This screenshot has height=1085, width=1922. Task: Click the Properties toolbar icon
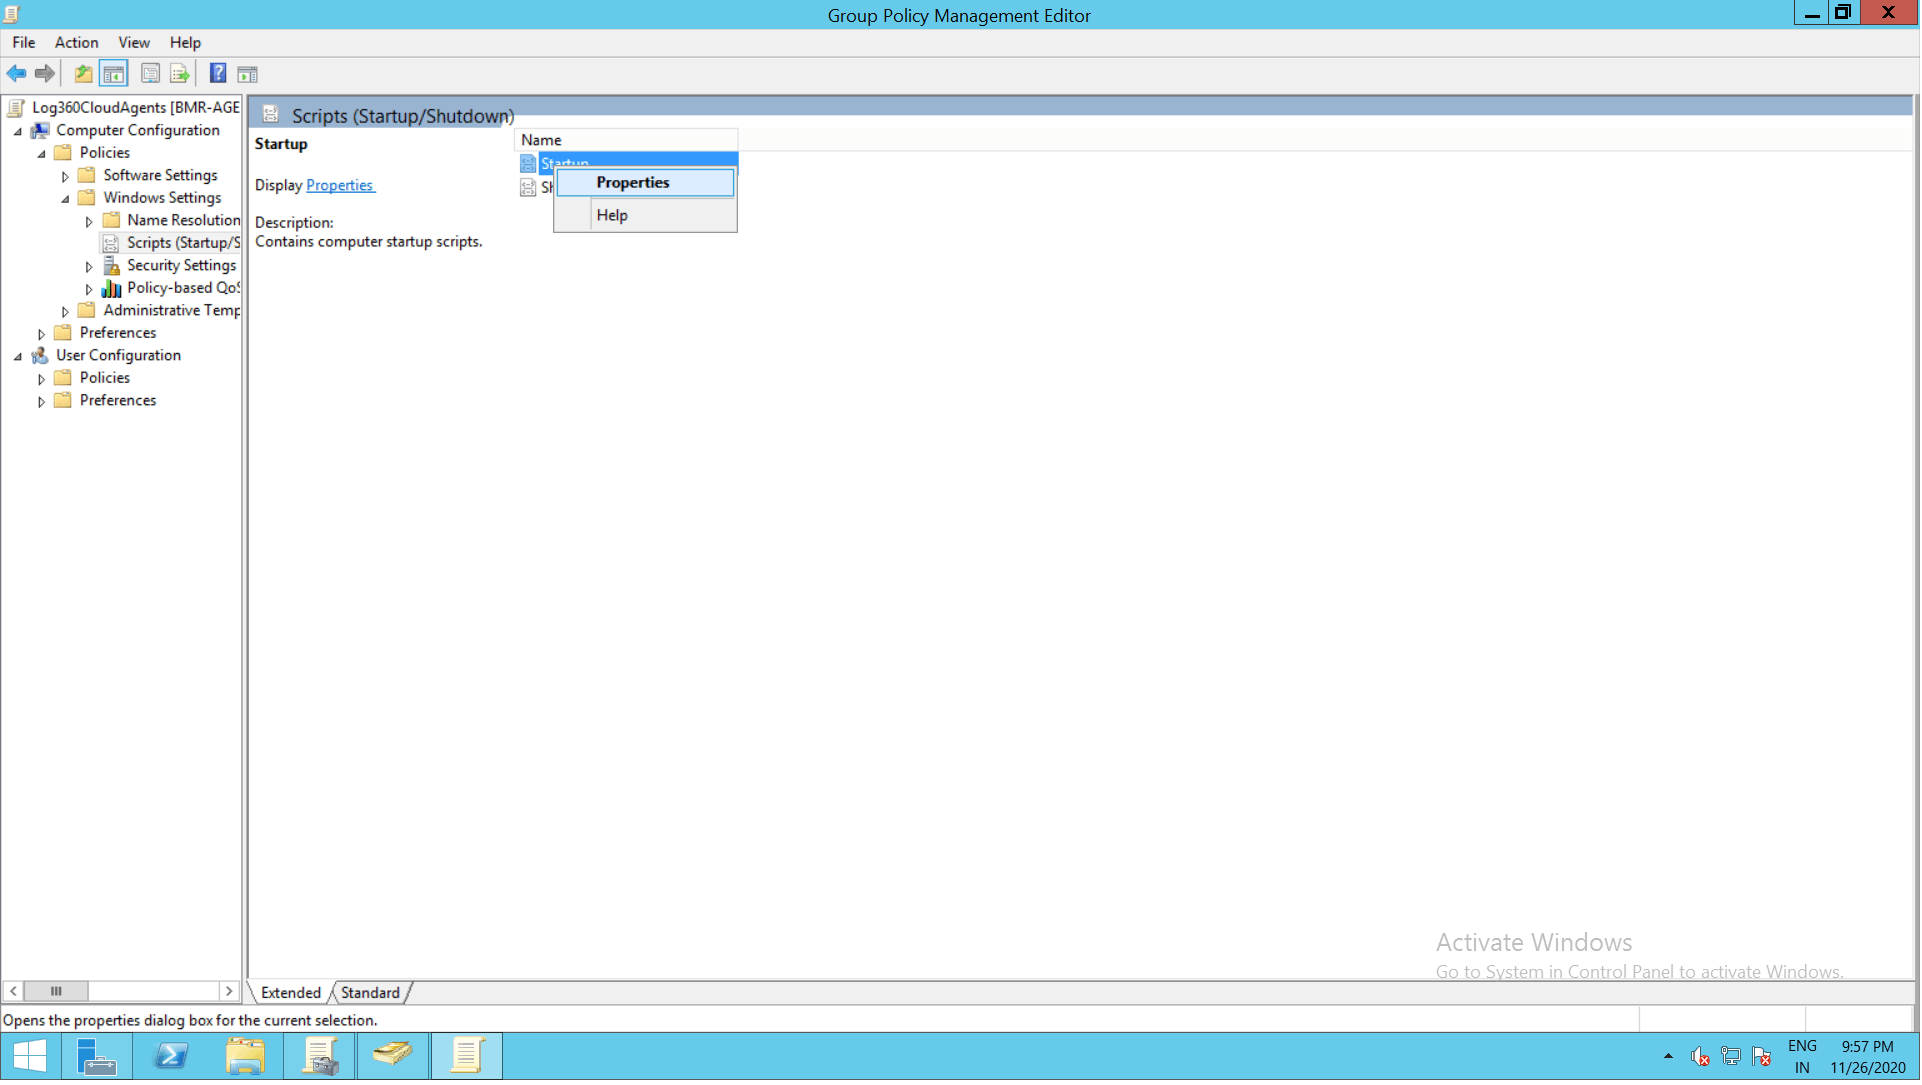(x=150, y=74)
